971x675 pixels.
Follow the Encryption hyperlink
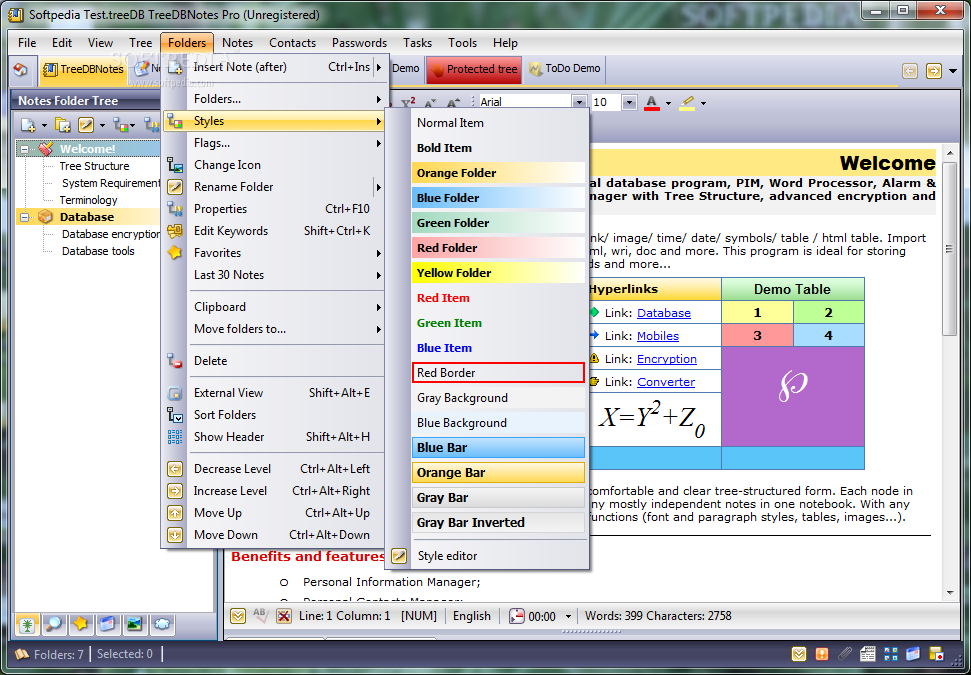(667, 359)
